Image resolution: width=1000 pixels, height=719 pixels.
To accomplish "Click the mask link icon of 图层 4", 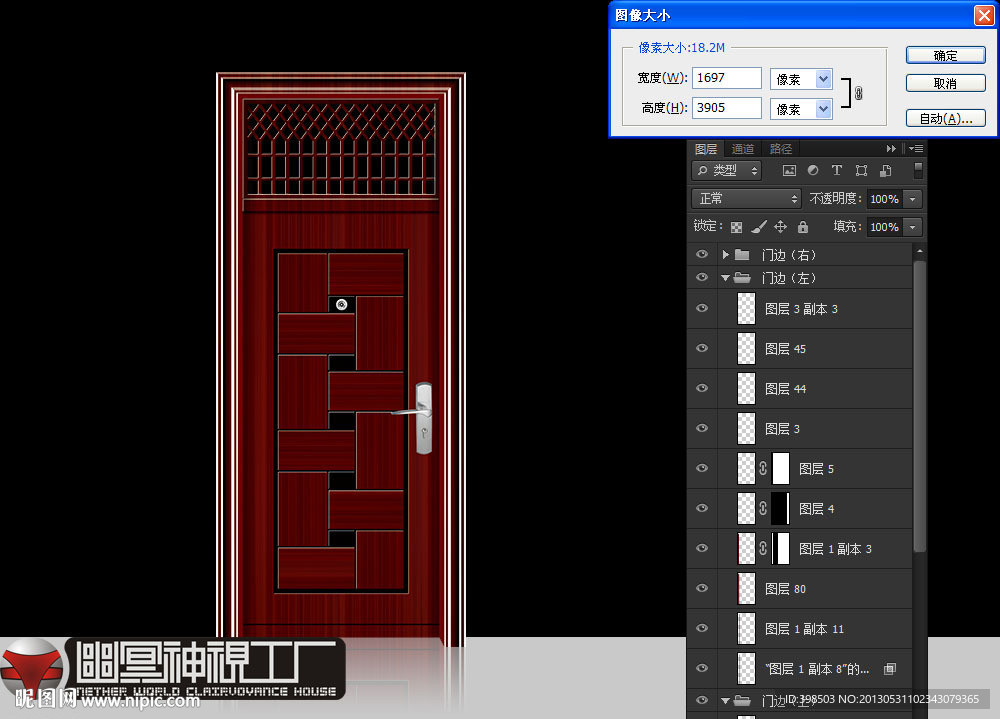I will coord(763,508).
